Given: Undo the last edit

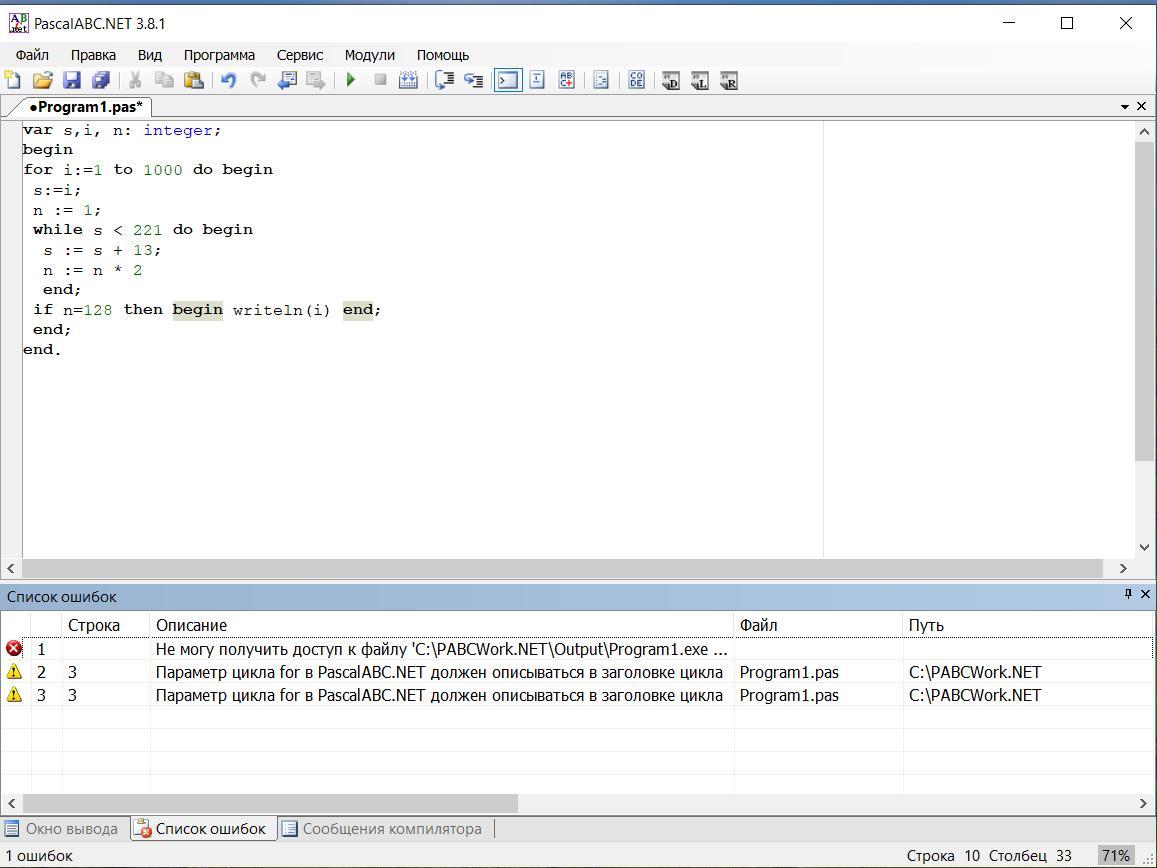Looking at the screenshot, I should point(228,81).
